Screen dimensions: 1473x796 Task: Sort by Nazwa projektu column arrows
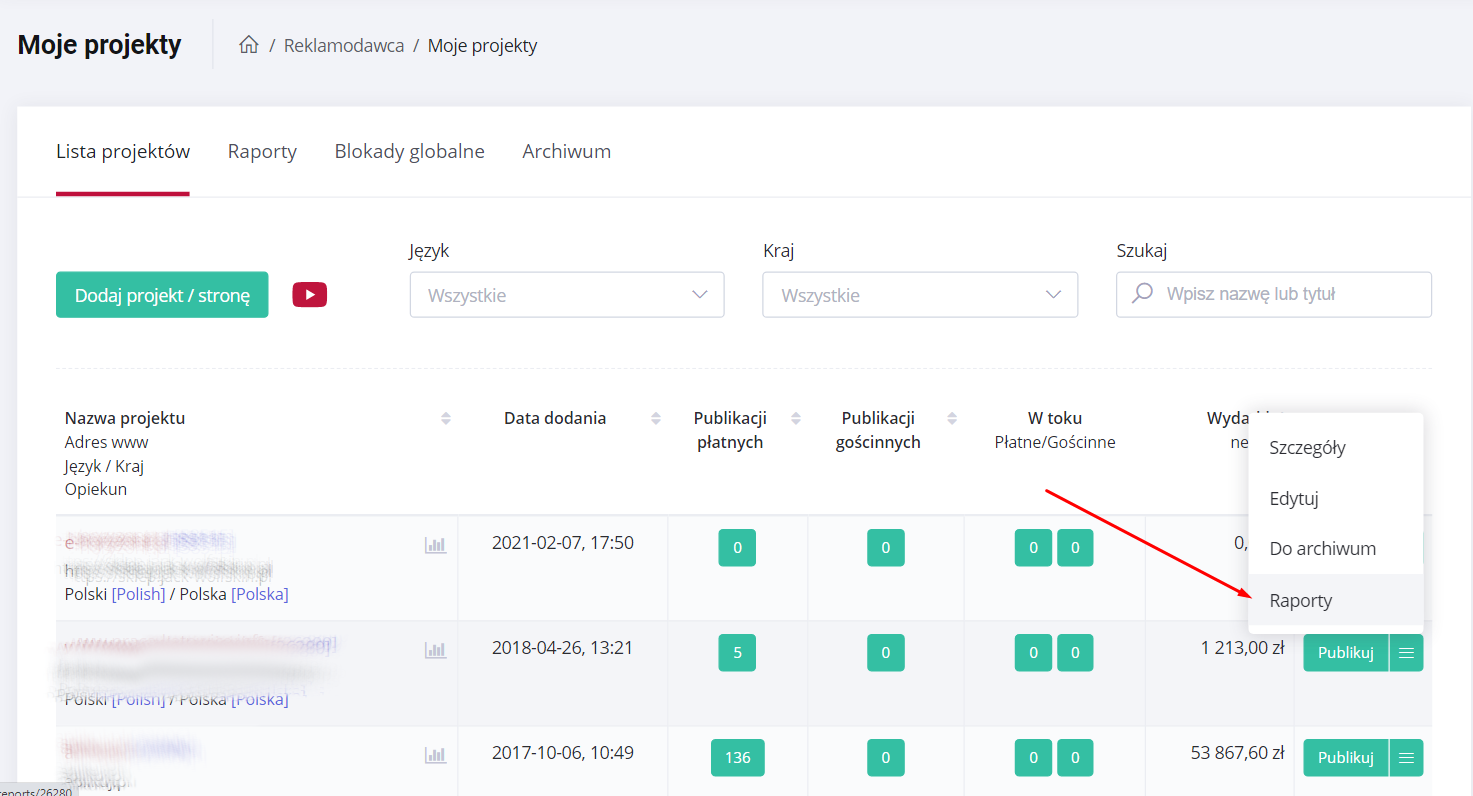(x=446, y=418)
